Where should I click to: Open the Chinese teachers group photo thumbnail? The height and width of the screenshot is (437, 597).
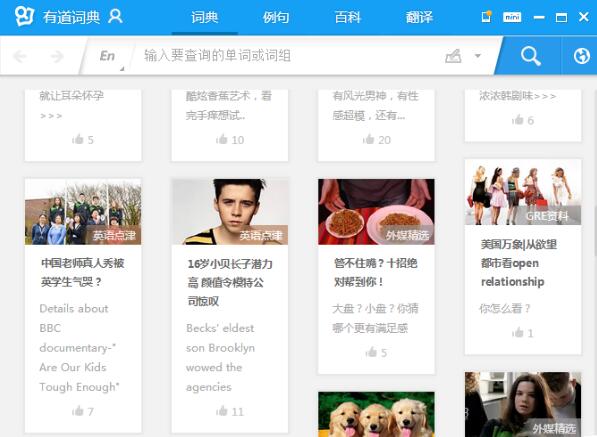click(x=83, y=212)
